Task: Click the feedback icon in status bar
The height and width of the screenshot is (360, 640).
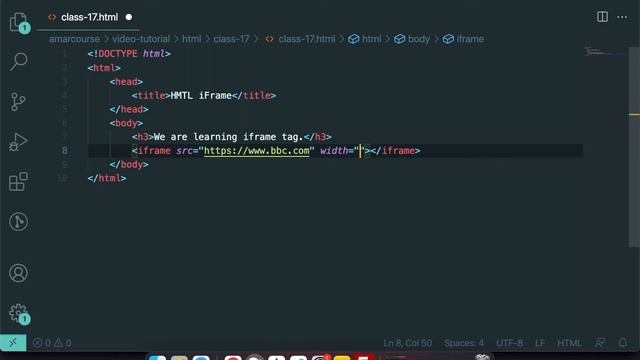Action: pos(600,343)
